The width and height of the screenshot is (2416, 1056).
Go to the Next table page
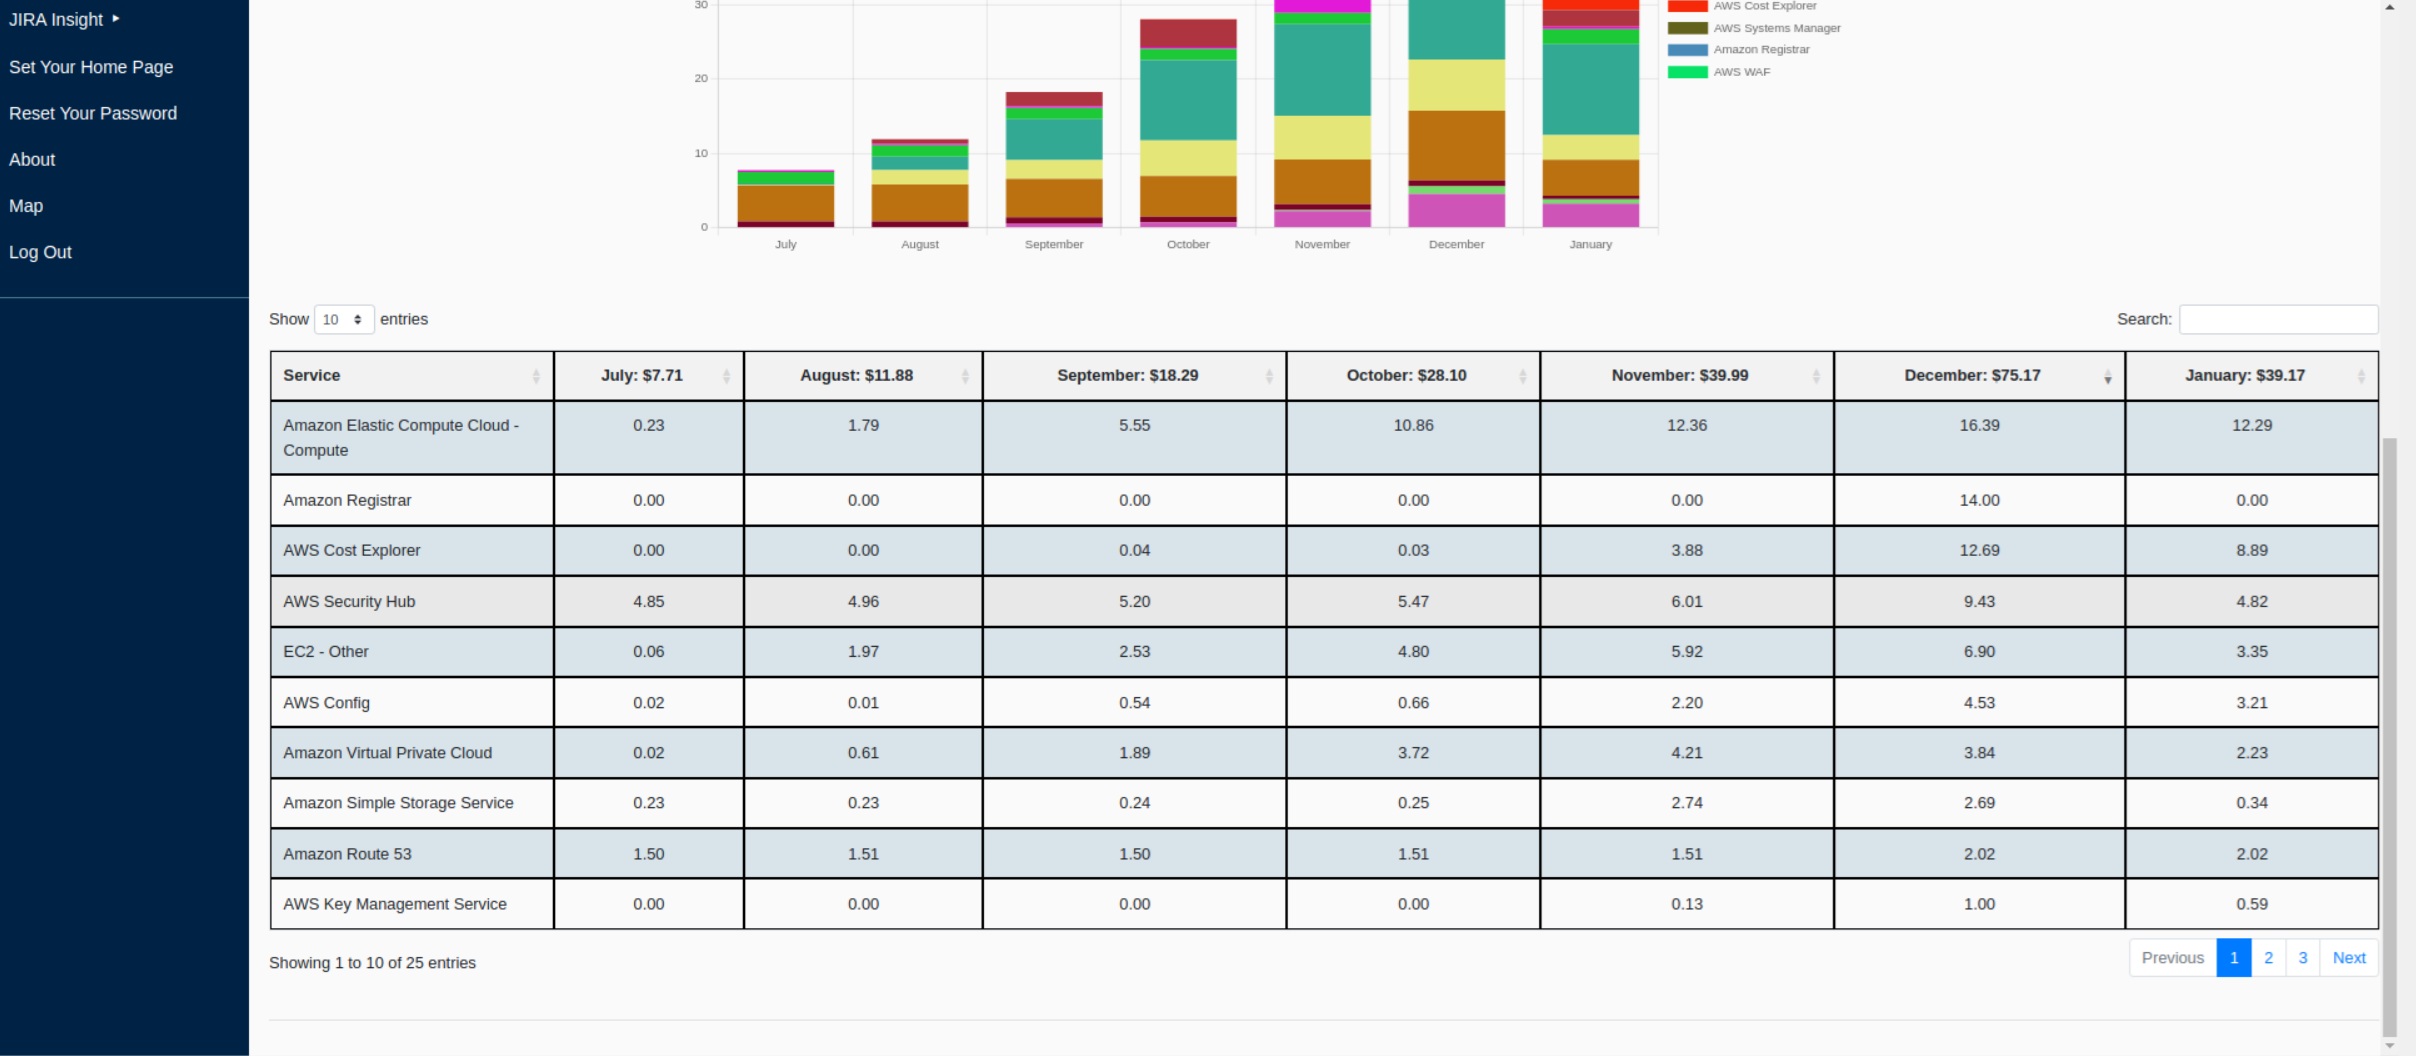click(2349, 958)
